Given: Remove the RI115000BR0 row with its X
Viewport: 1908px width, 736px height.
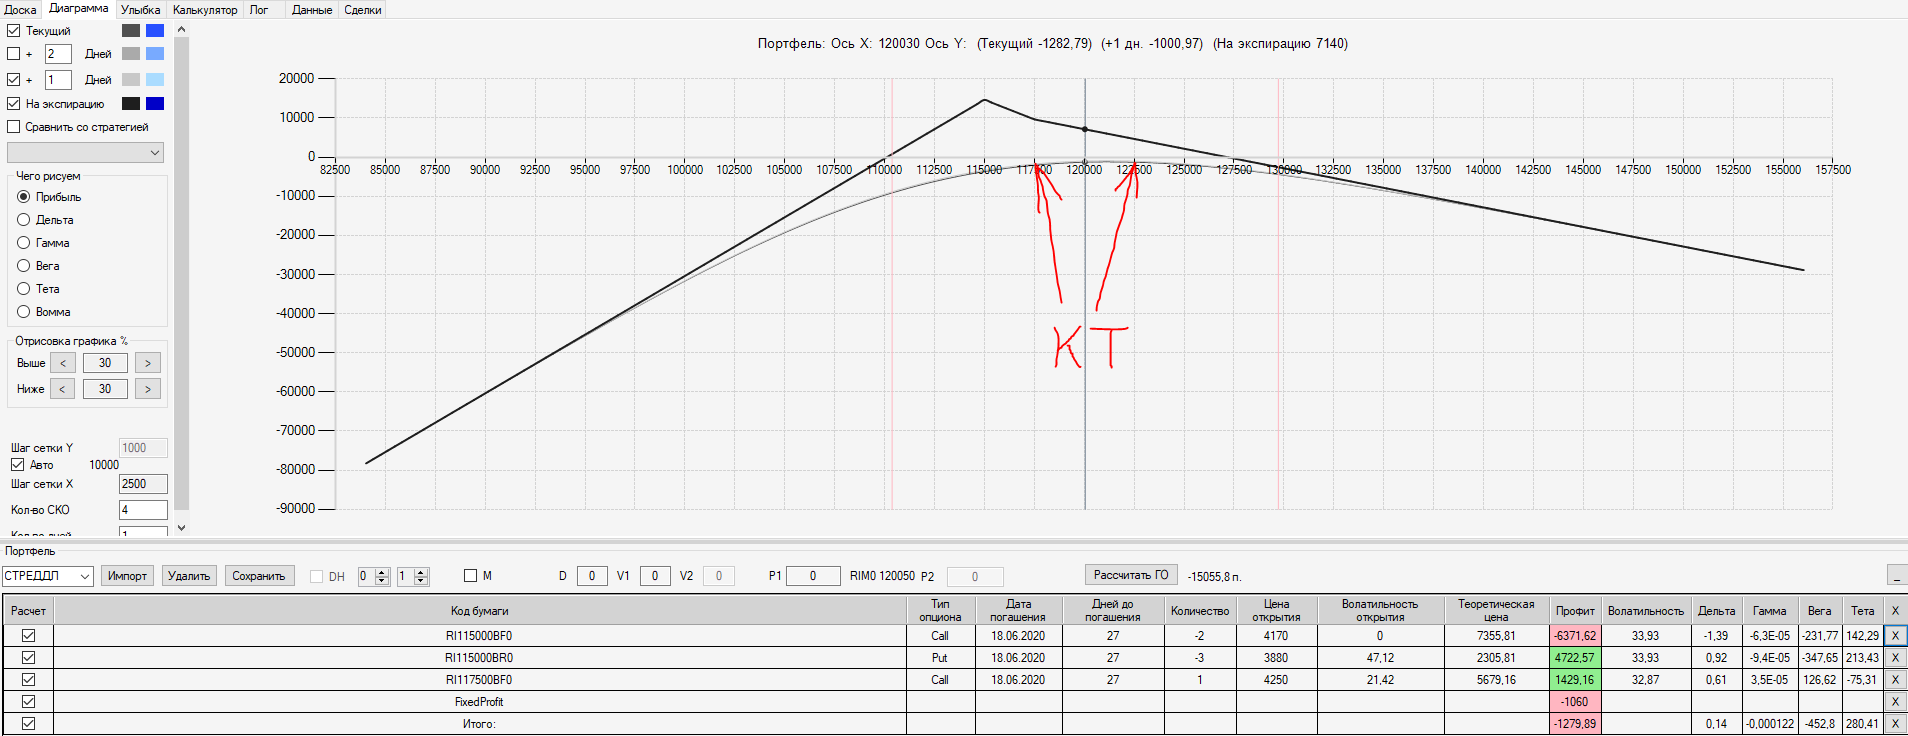Looking at the screenshot, I should (1895, 658).
